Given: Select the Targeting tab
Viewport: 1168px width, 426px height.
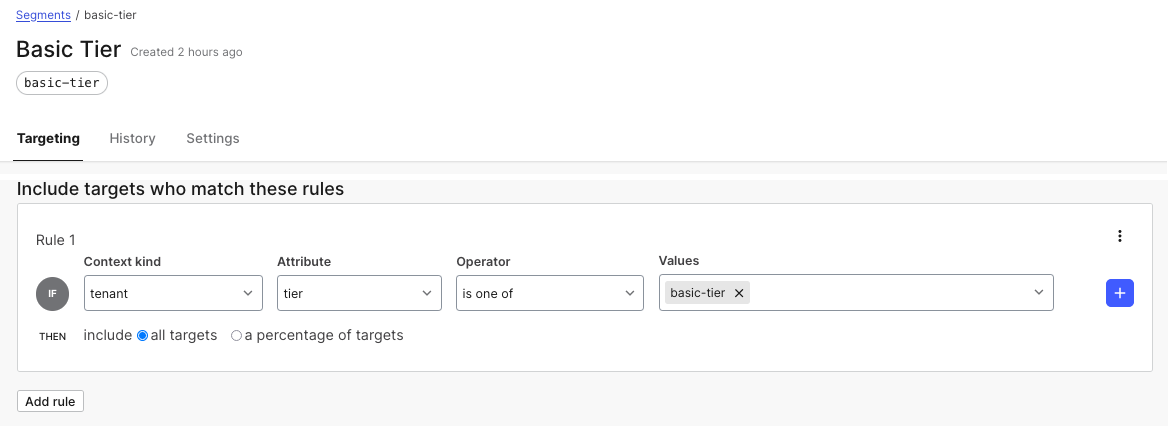Looking at the screenshot, I should [x=48, y=139].
